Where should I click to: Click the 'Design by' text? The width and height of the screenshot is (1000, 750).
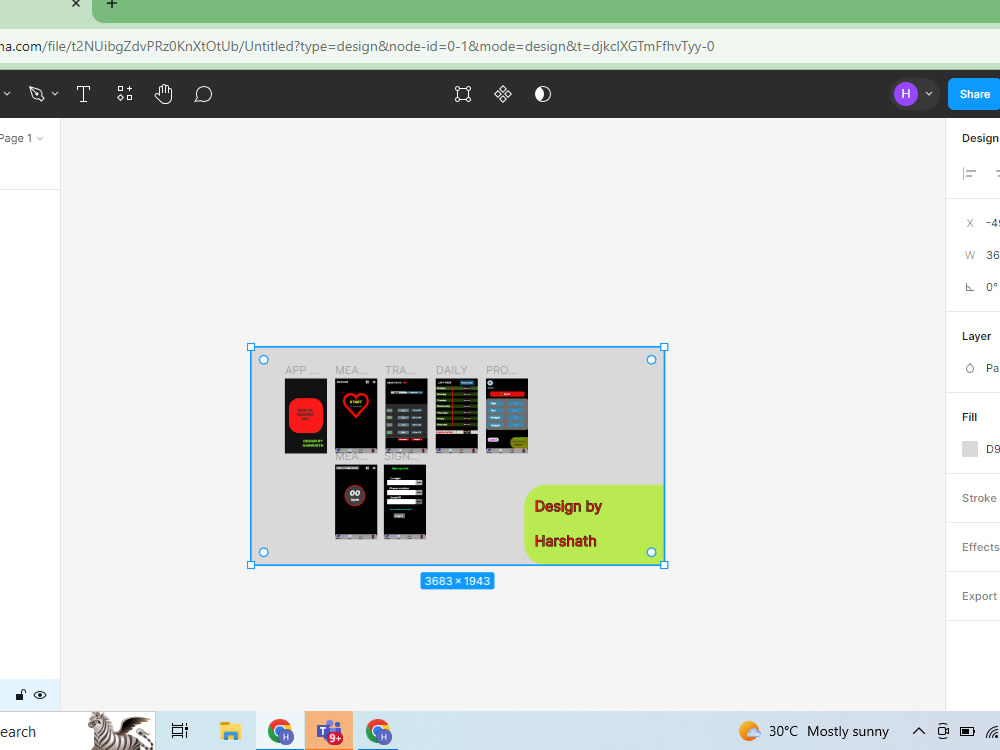[x=568, y=506]
